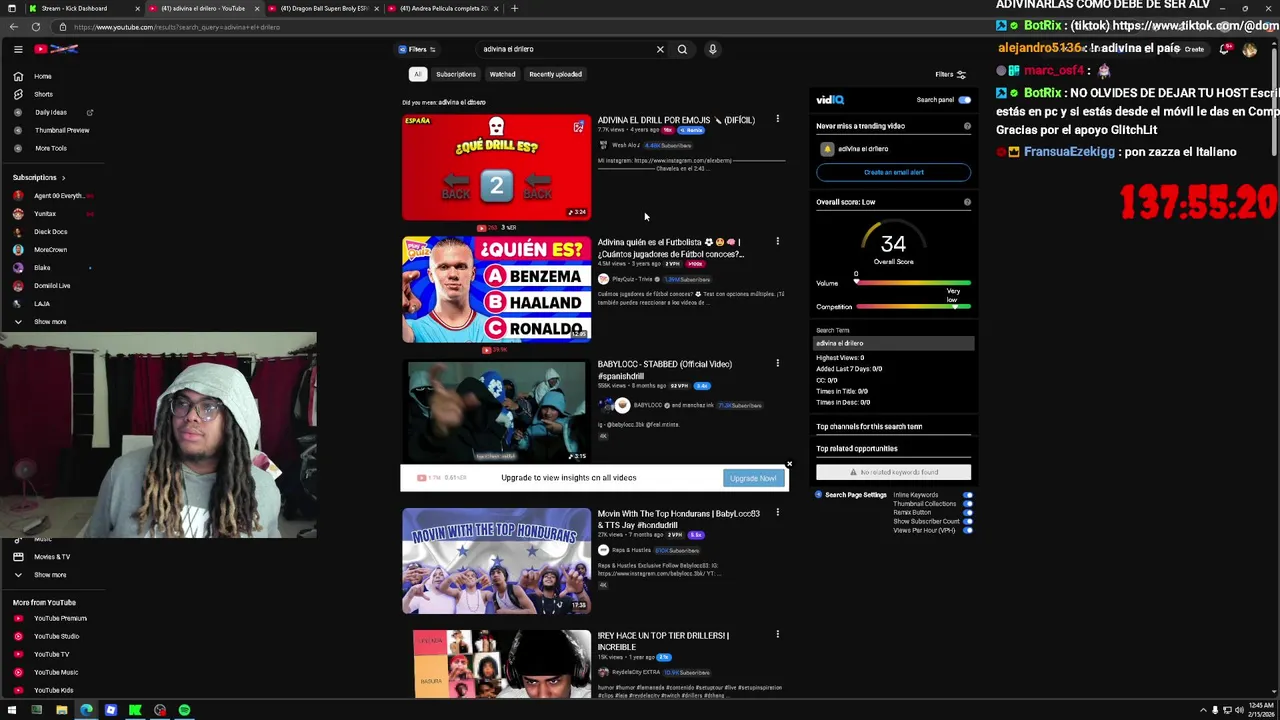Viewport: 1280px width, 720px height.
Task: Open Spotify from the Windows taskbar
Action: pyautogui.click(x=184, y=710)
